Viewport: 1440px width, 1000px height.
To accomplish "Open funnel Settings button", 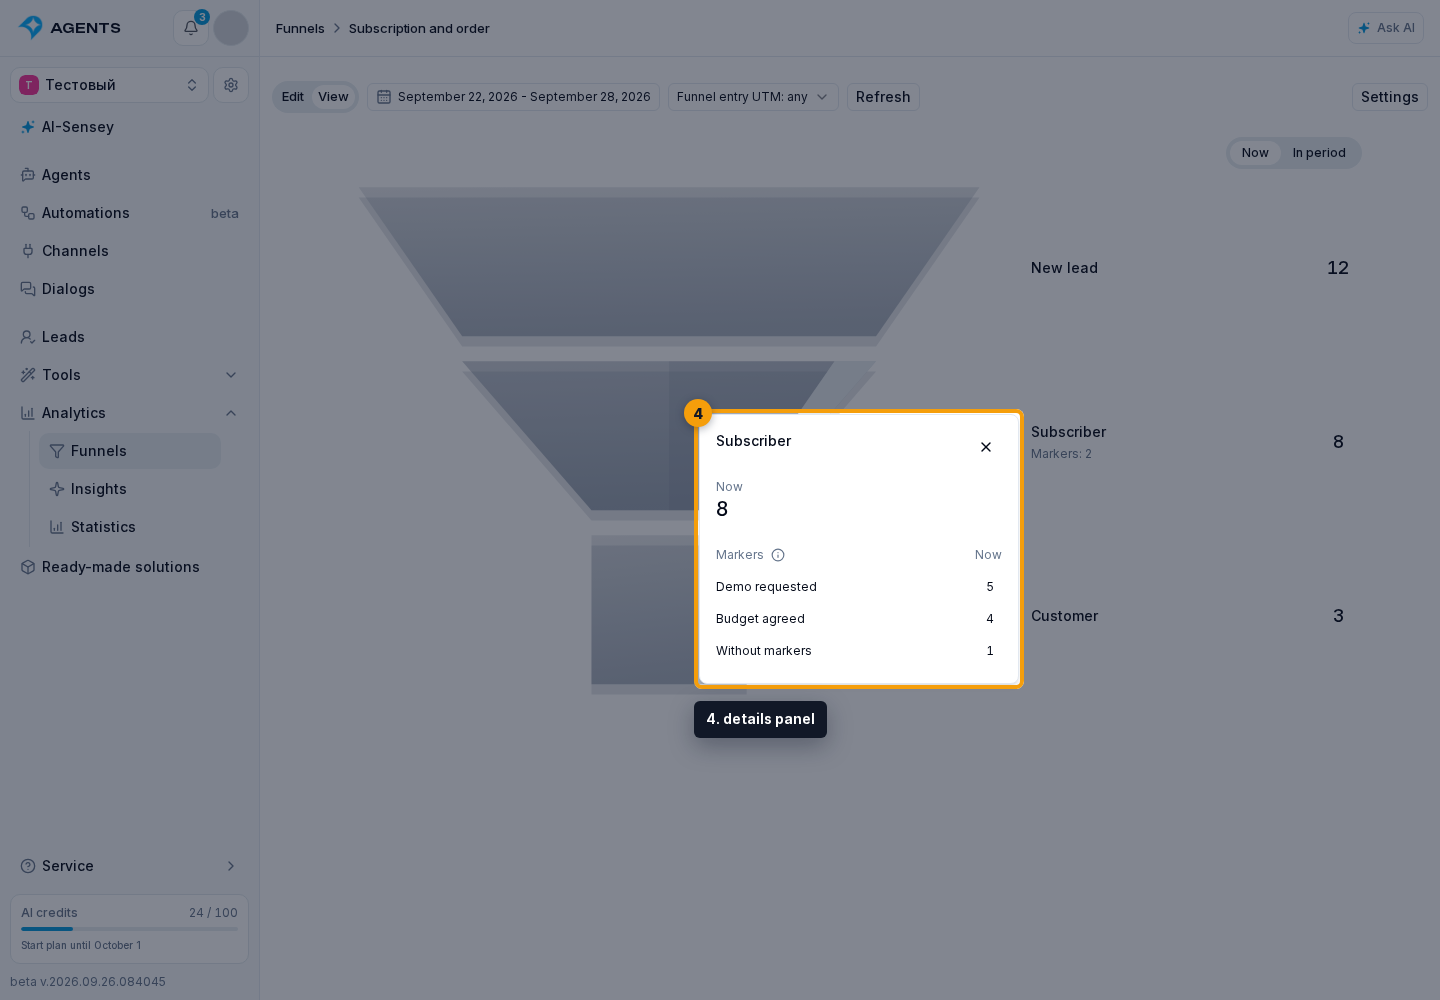I will (x=1389, y=97).
